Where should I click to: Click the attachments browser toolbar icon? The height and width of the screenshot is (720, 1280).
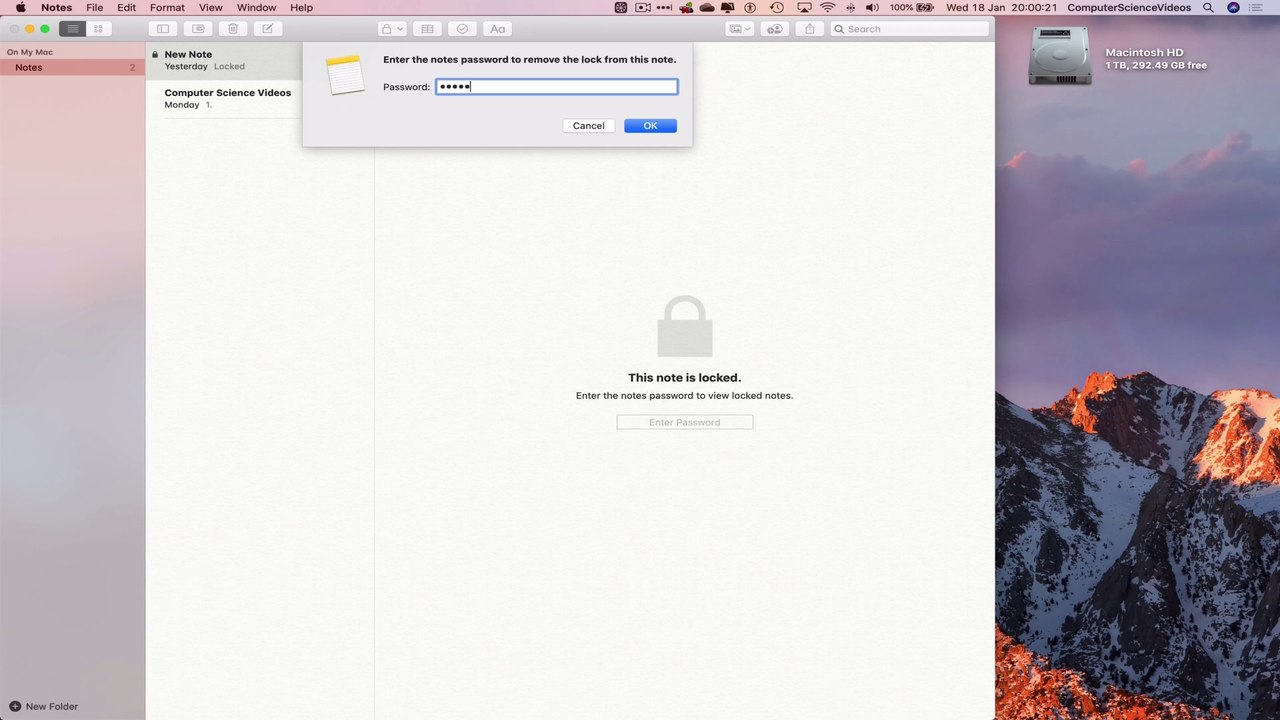[x=198, y=29]
